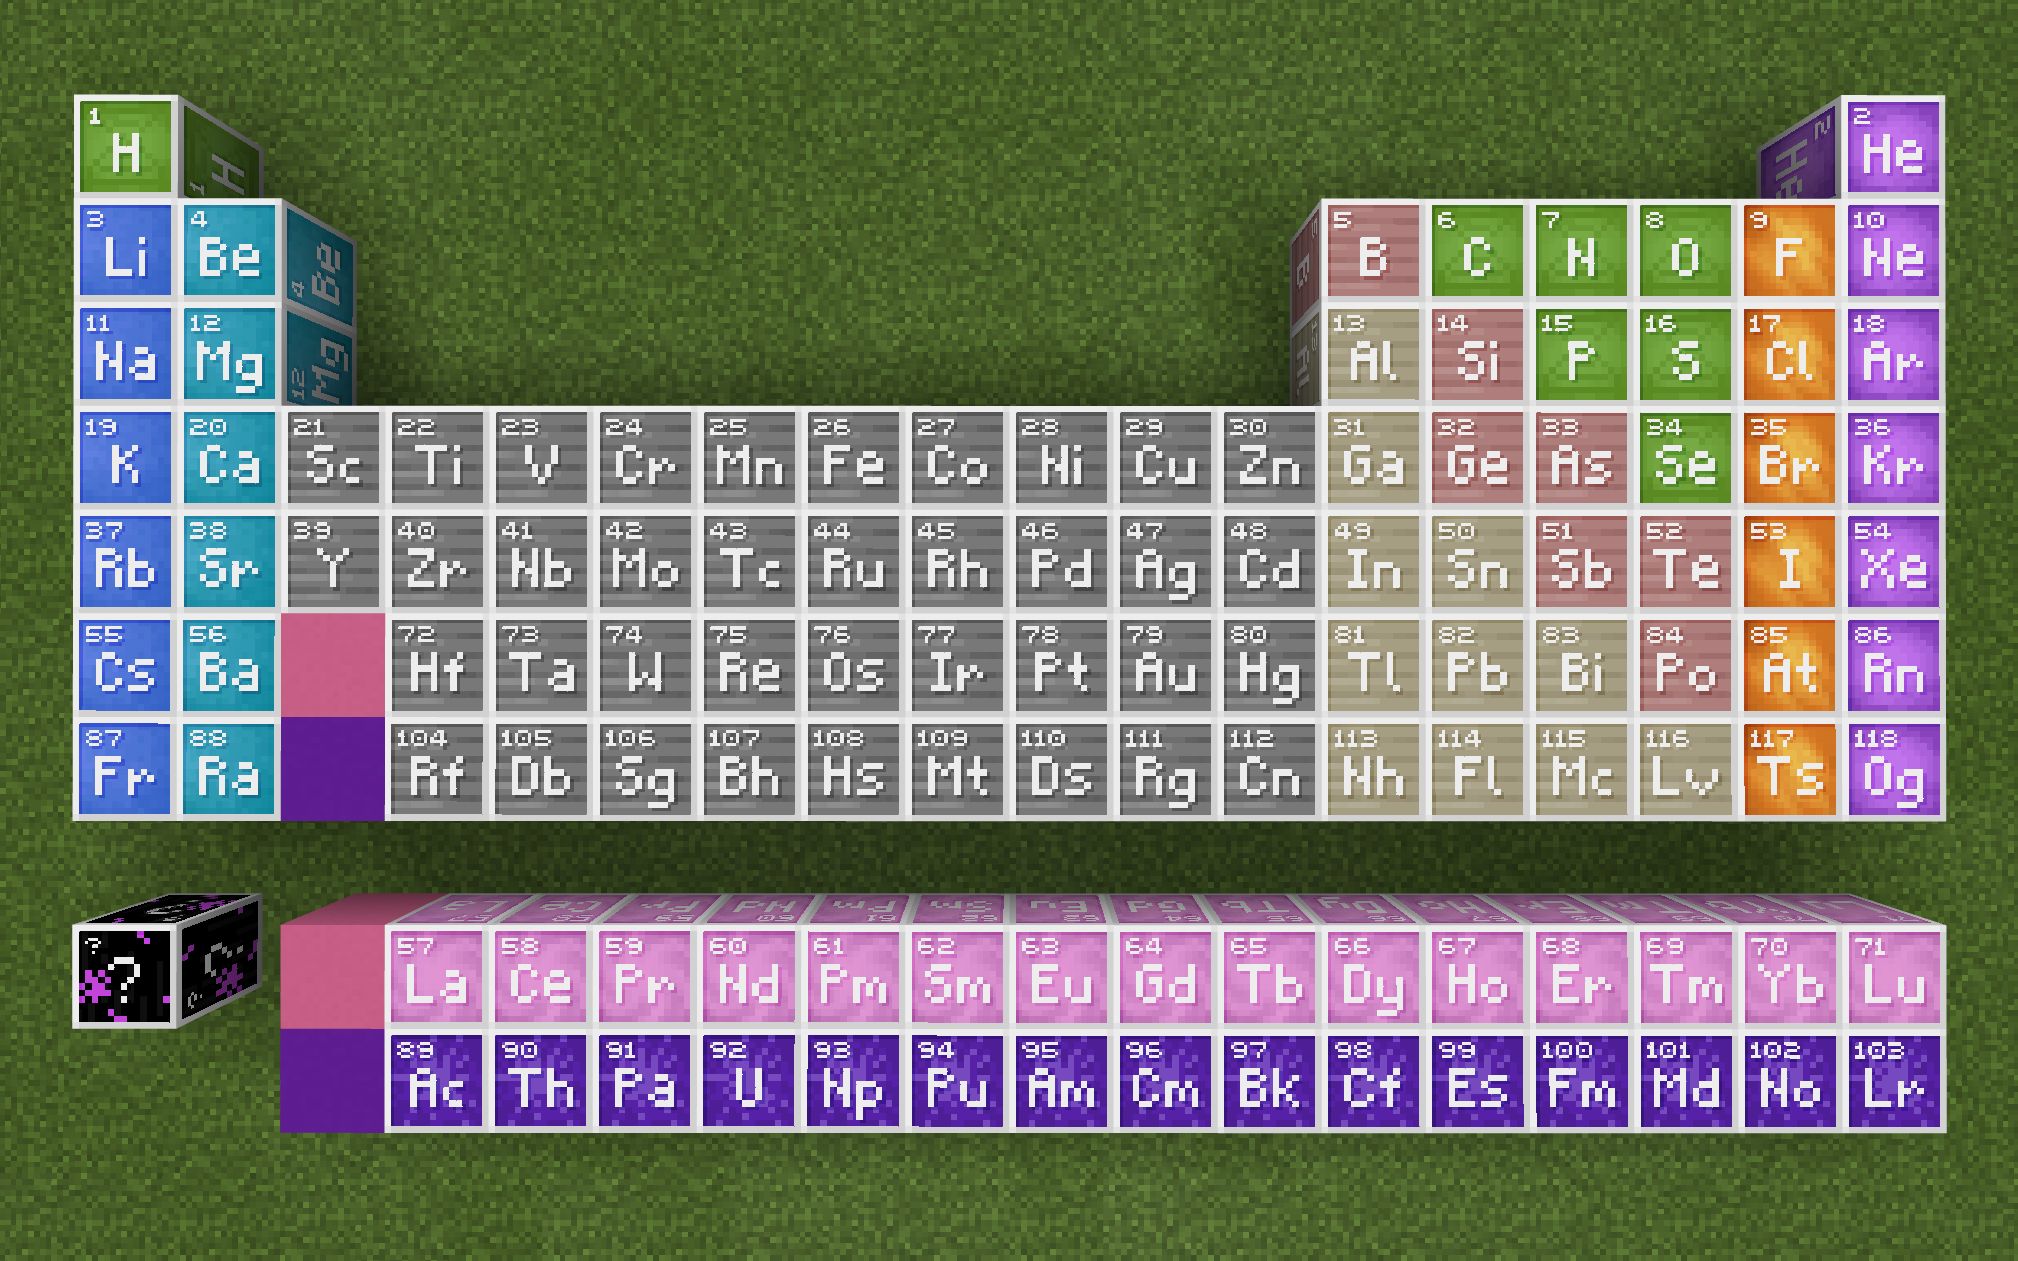Click the Xenon (Xe) element block

coord(1893,562)
